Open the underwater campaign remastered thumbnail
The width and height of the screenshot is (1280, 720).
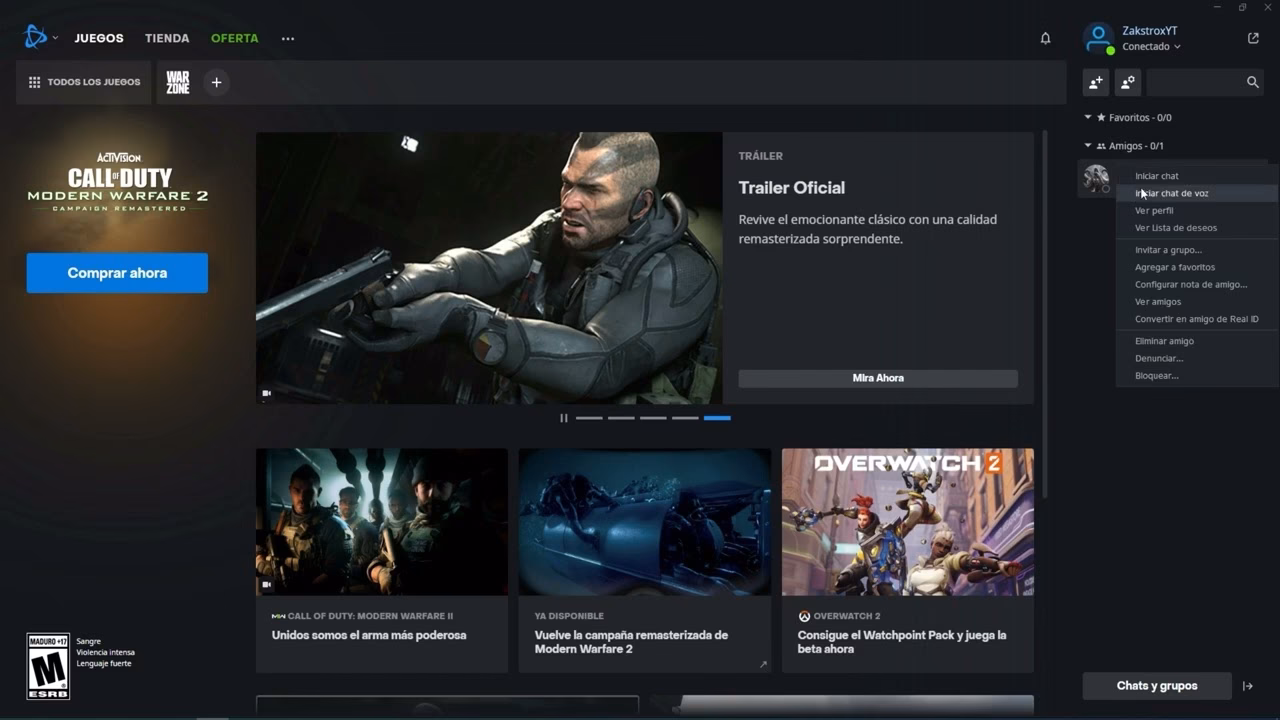[x=645, y=522]
